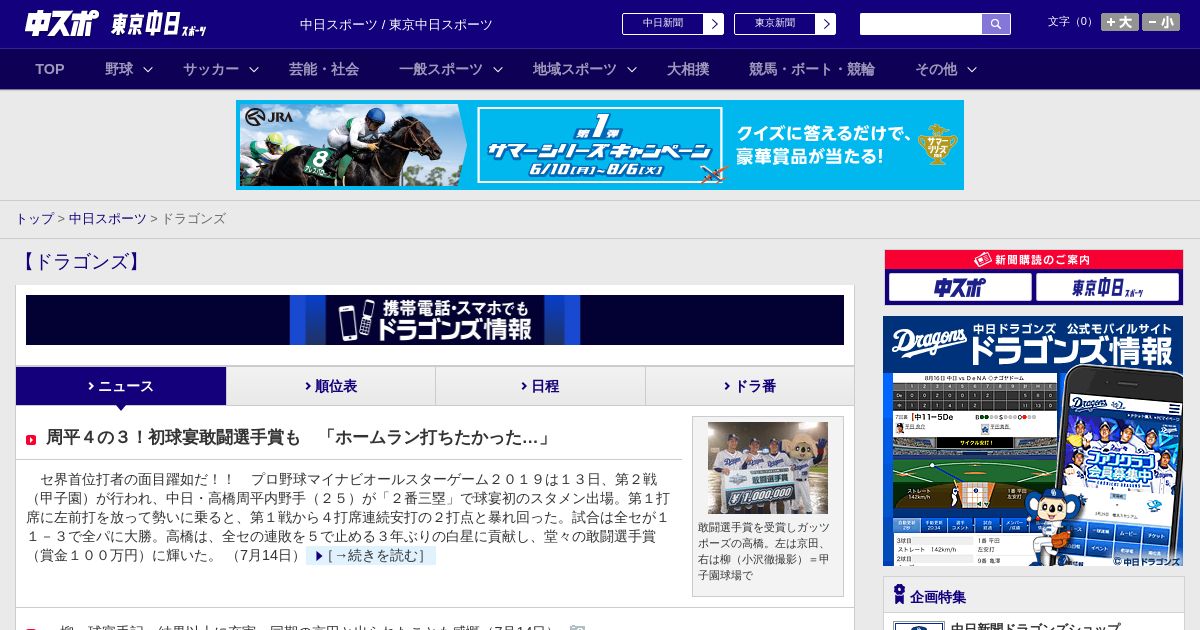
Task: Go to the TOP menu item
Action: 50,69
